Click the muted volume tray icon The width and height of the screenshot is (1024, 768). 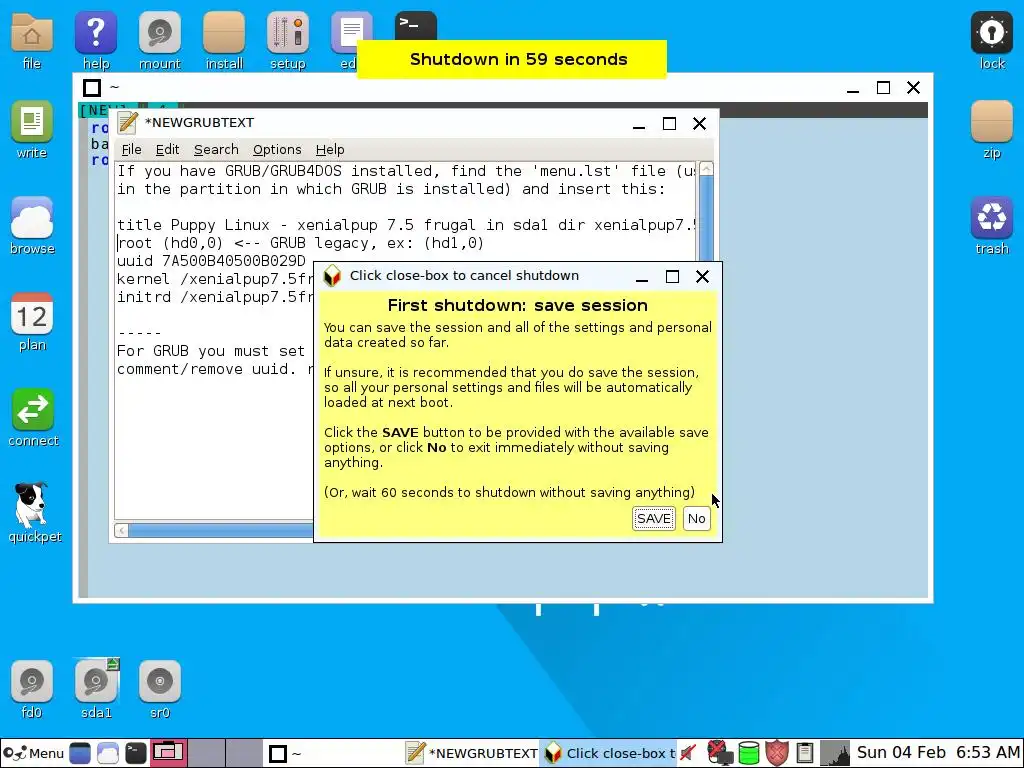click(688, 754)
